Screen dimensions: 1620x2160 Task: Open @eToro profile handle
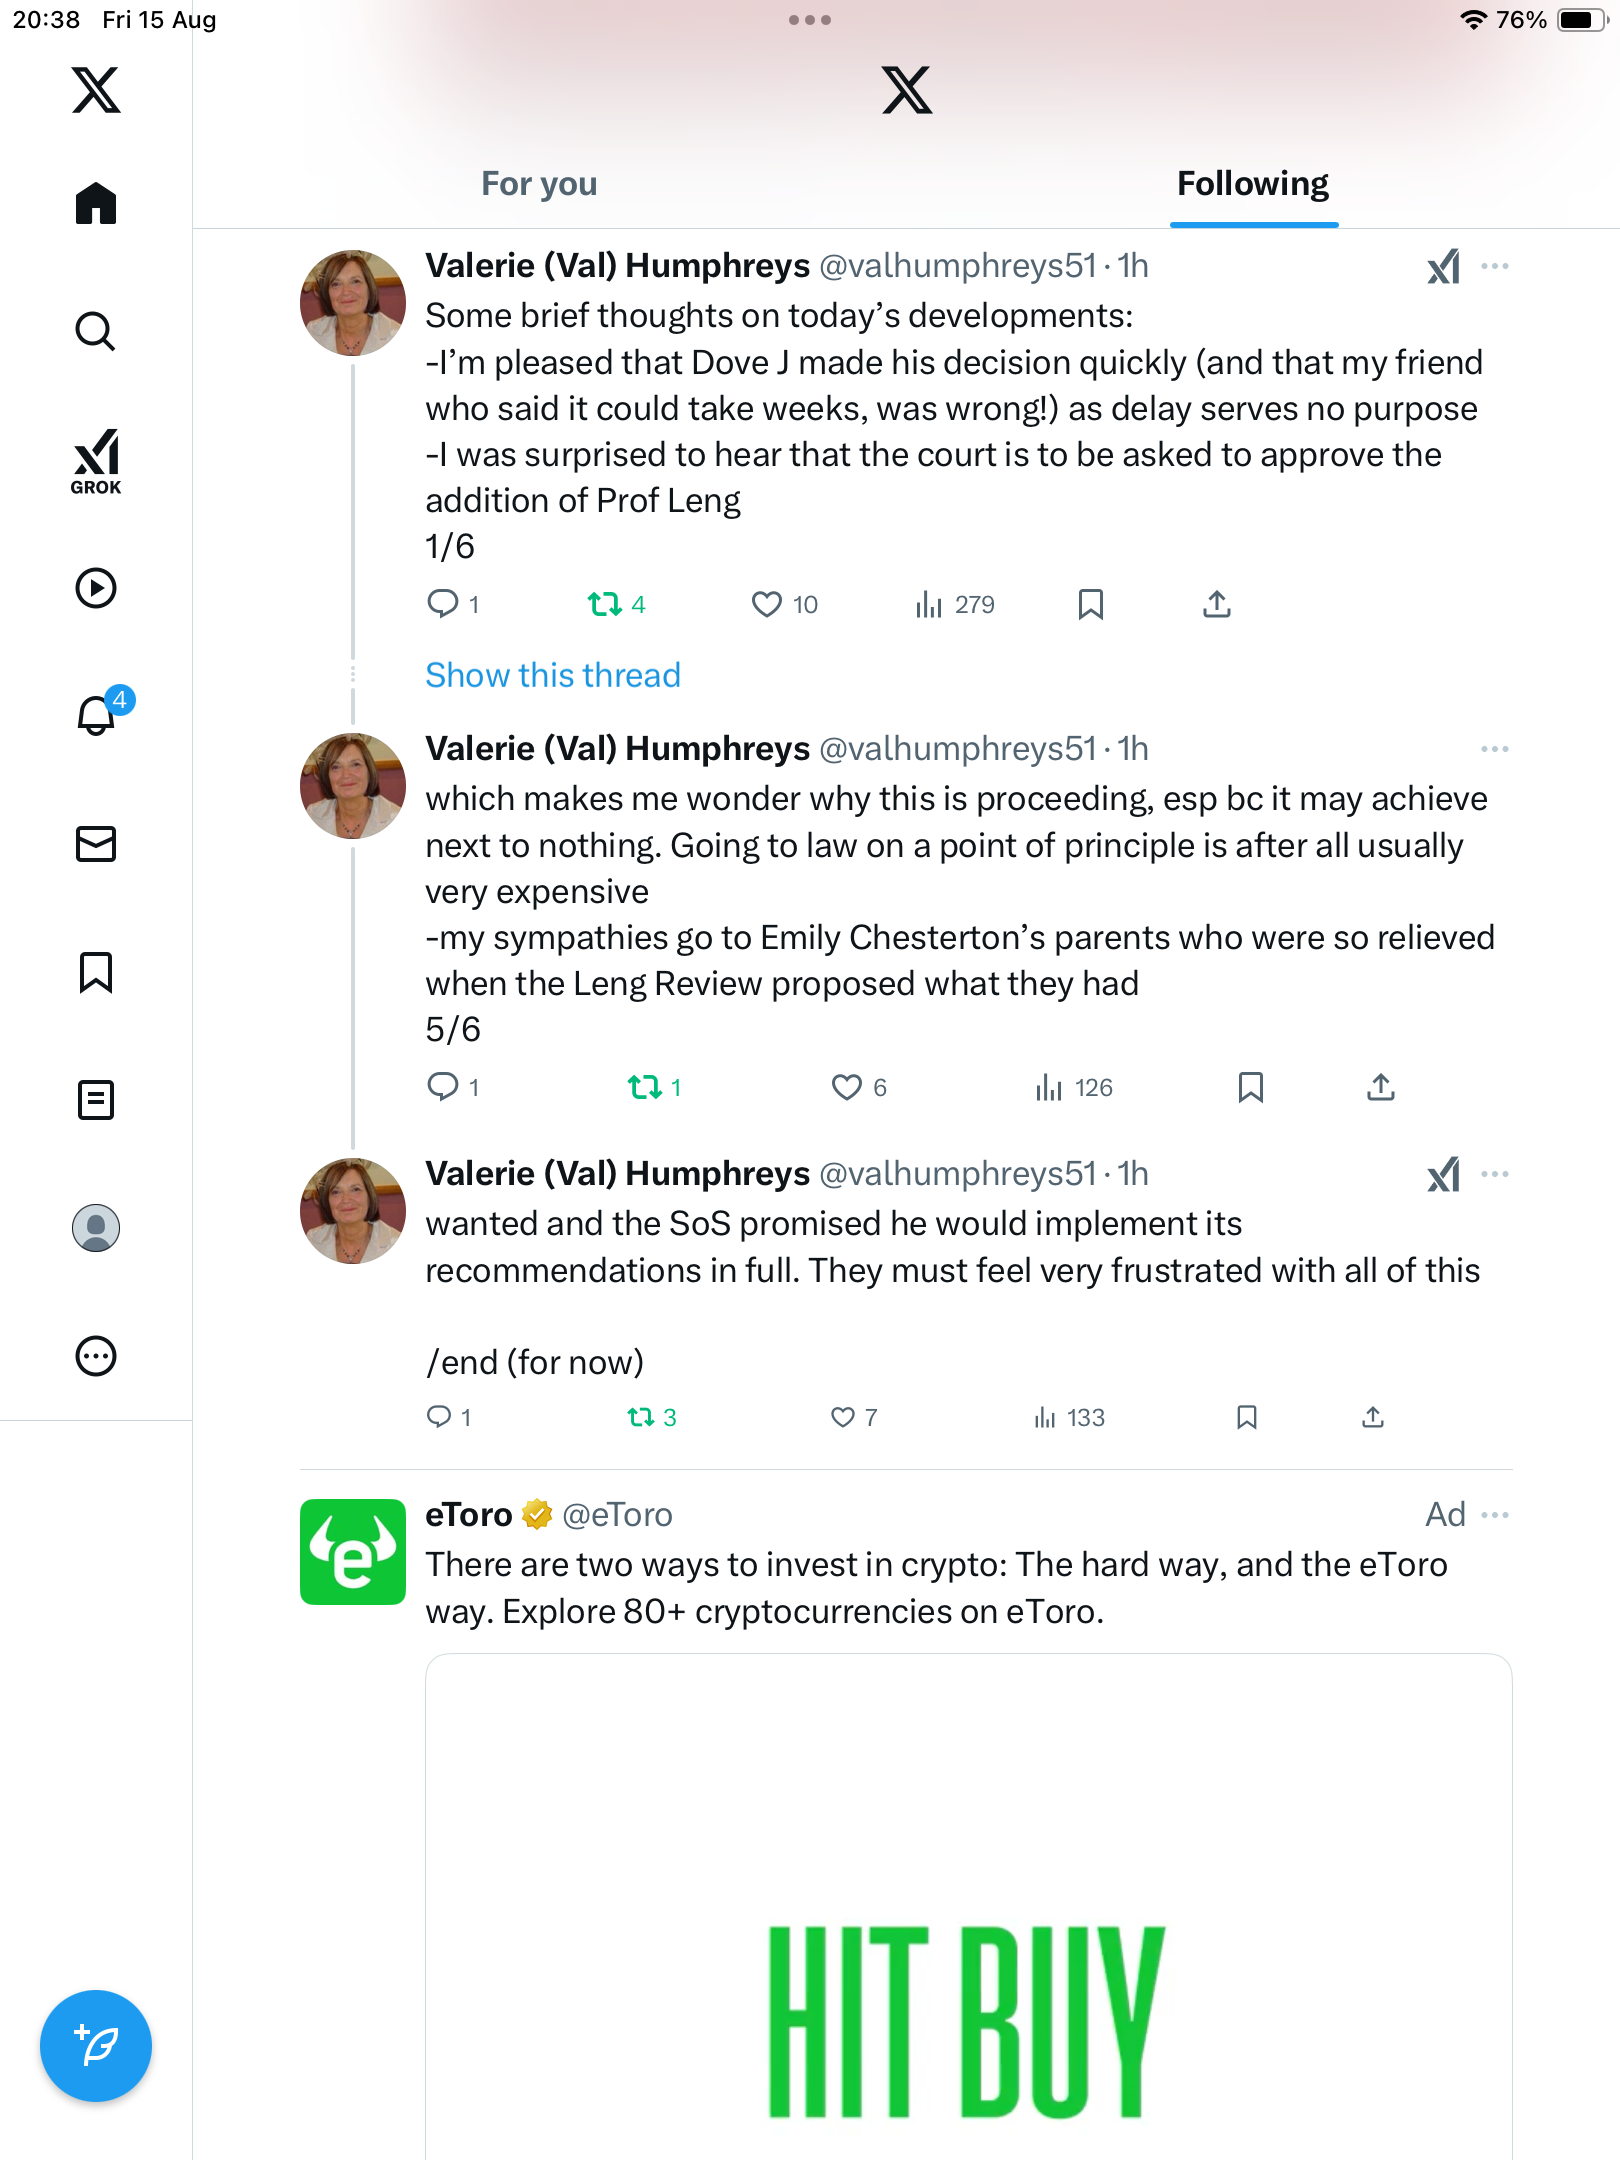pyautogui.click(x=617, y=1515)
